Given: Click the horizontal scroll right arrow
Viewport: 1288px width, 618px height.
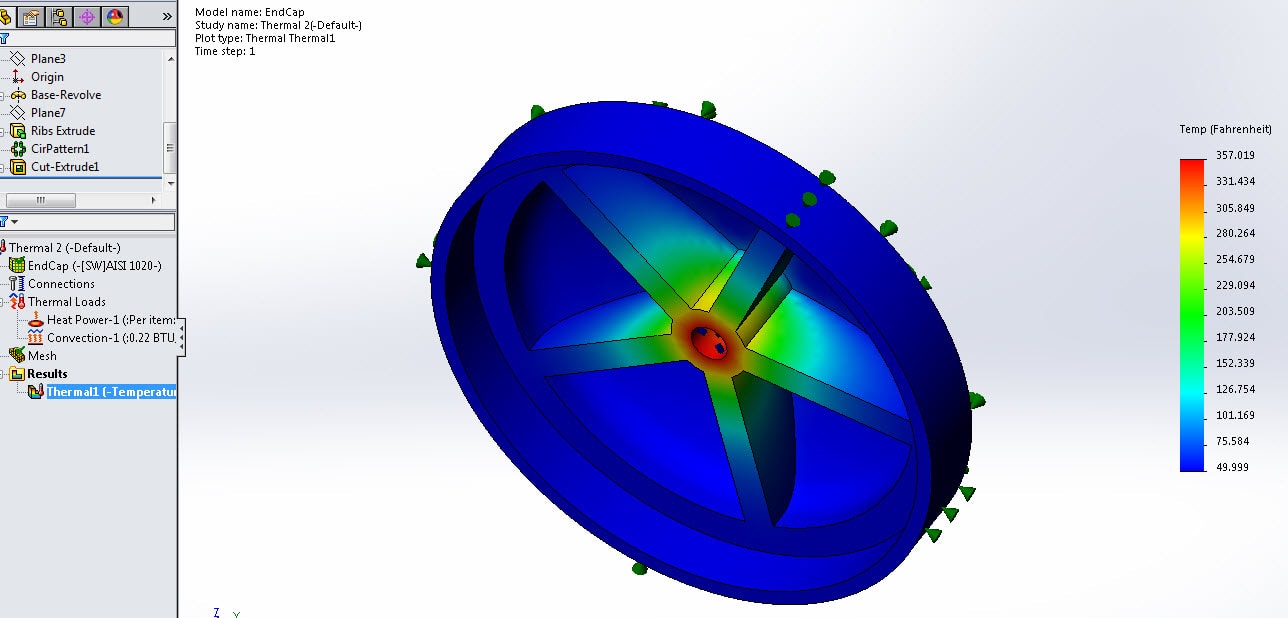Looking at the screenshot, I should pyautogui.click(x=154, y=200).
